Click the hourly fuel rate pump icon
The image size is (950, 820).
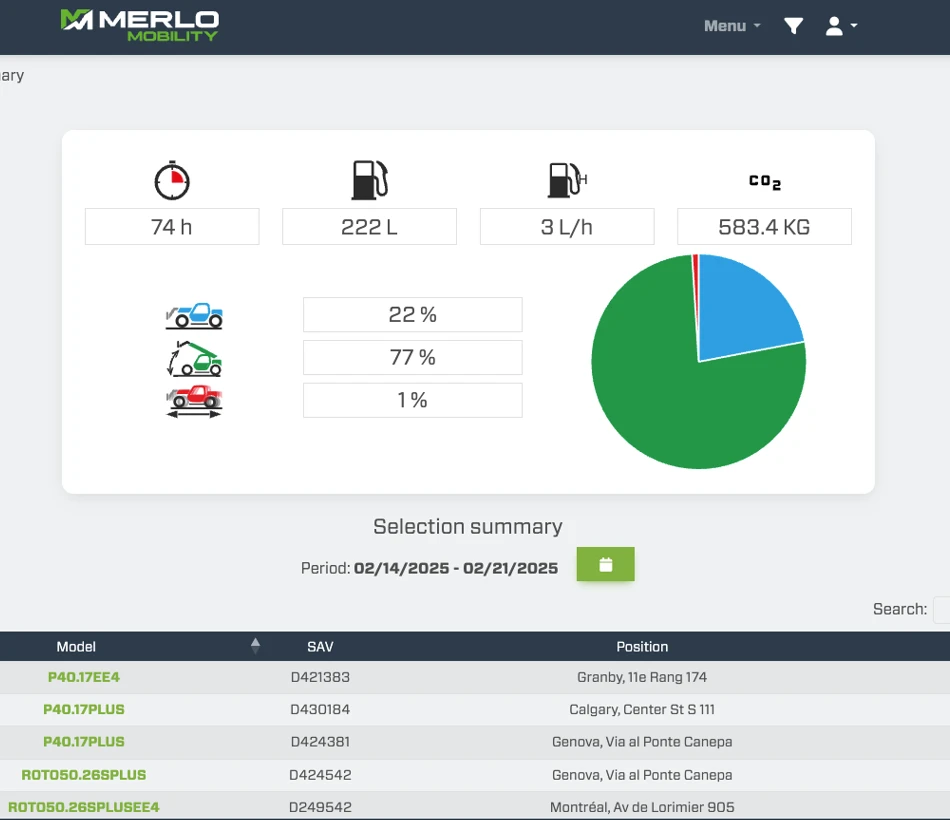point(566,180)
